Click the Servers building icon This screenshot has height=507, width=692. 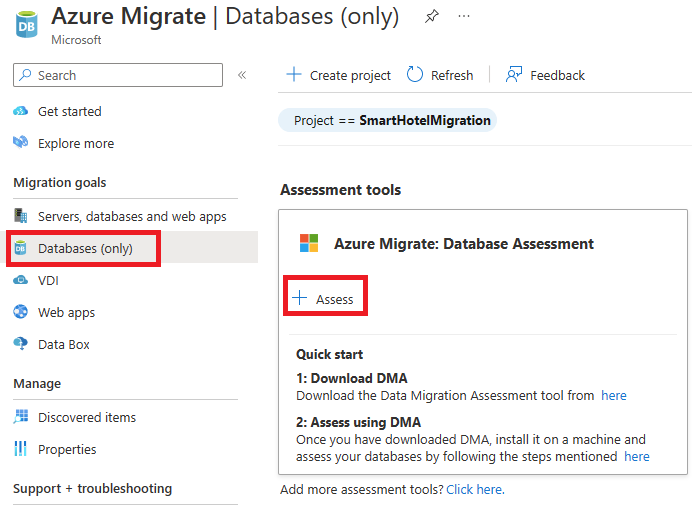pyautogui.click(x=20, y=216)
